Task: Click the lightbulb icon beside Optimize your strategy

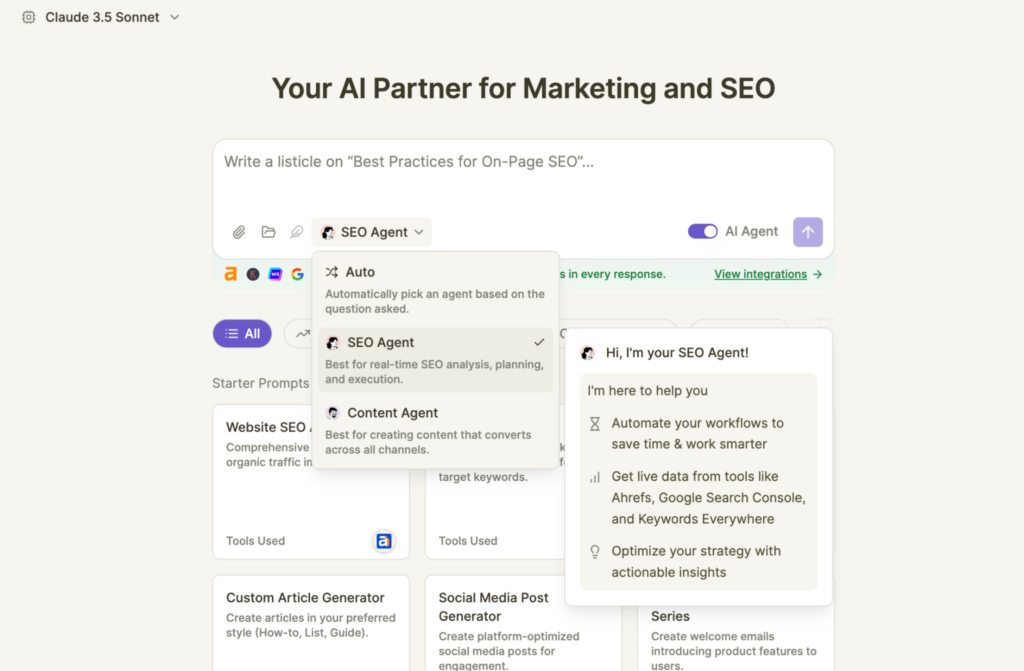Action: point(595,552)
